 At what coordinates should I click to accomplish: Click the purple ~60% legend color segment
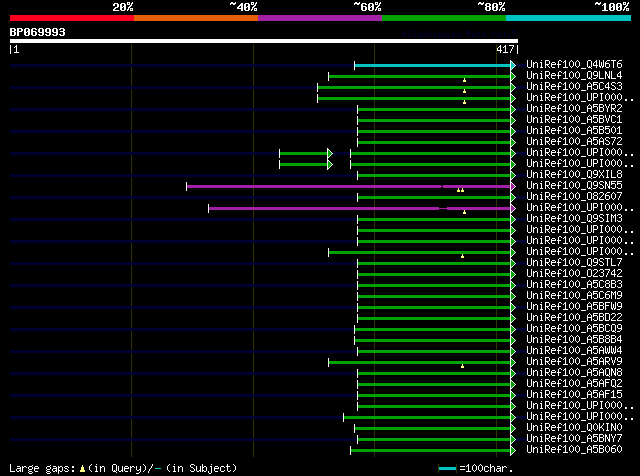tap(320, 18)
